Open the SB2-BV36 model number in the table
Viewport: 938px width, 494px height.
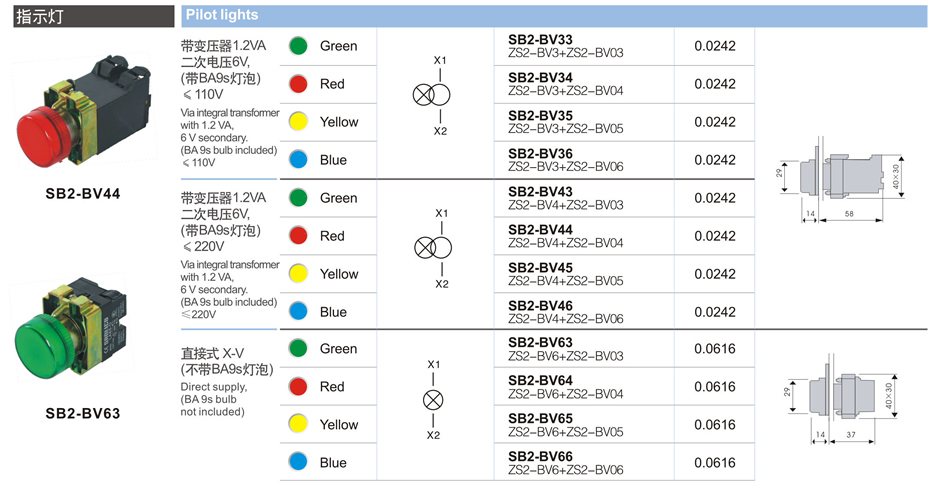tap(540, 153)
